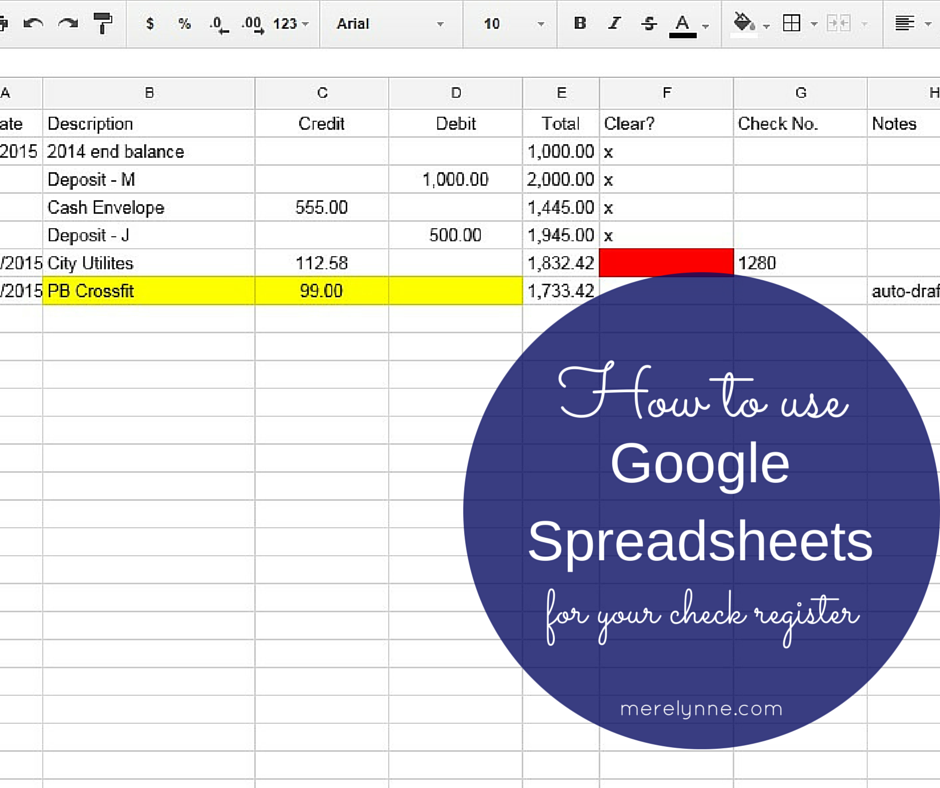Select column G header
The width and height of the screenshot is (940, 788).
(x=800, y=93)
